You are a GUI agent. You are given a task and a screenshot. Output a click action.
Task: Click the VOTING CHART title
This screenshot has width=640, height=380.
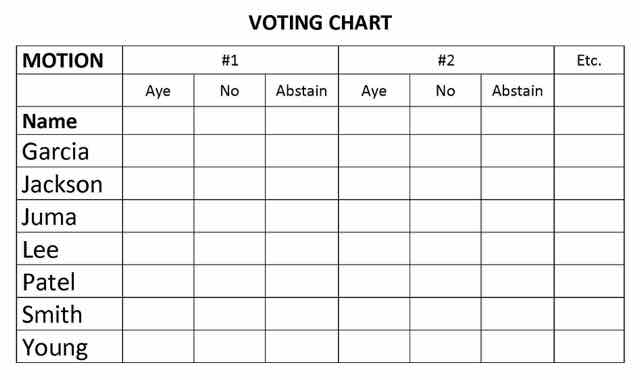pos(320,22)
